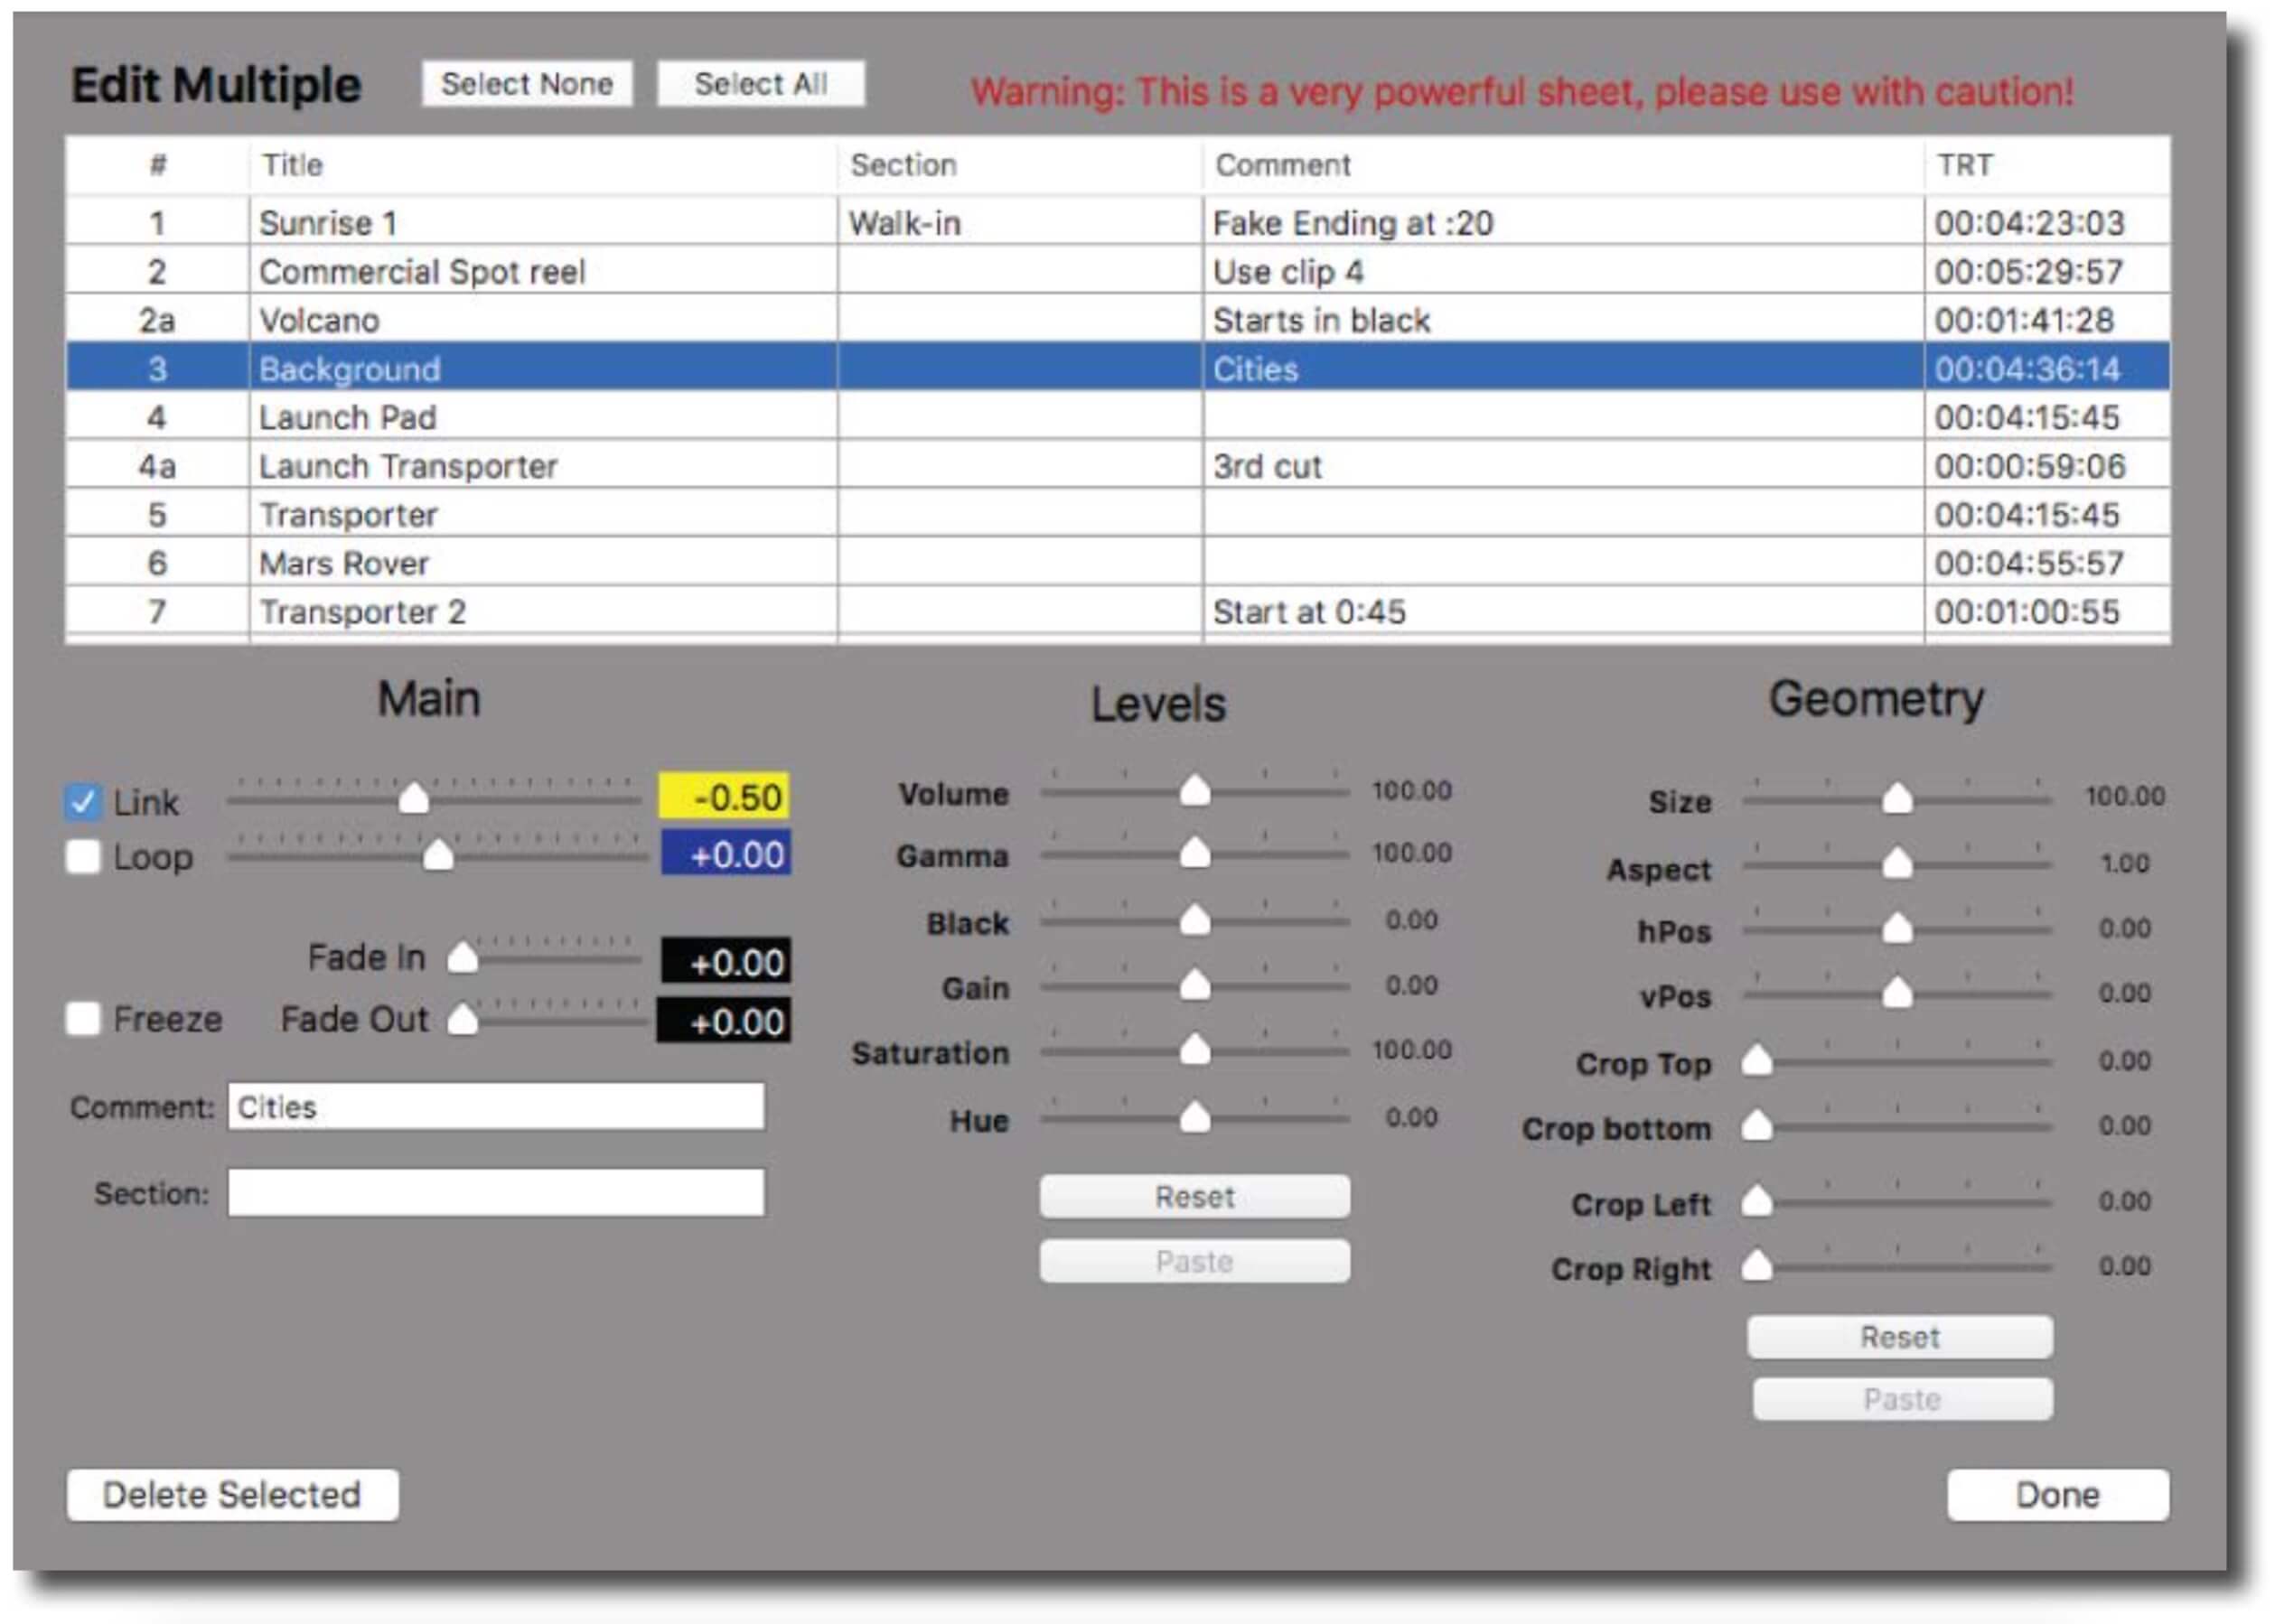Image resolution: width=2275 pixels, height=1624 pixels.
Task: Click the 'Fake Ending at :20' comment
Action: point(1353,223)
